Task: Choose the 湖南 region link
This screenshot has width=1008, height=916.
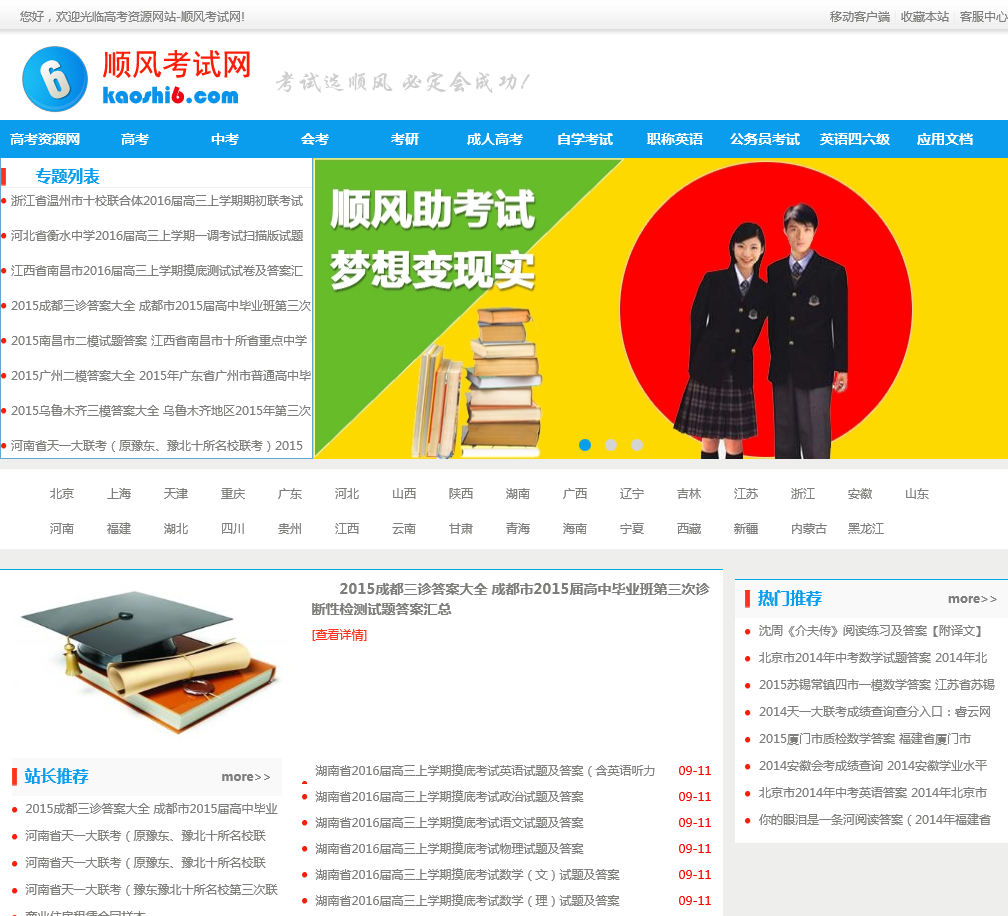Action: (x=518, y=494)
